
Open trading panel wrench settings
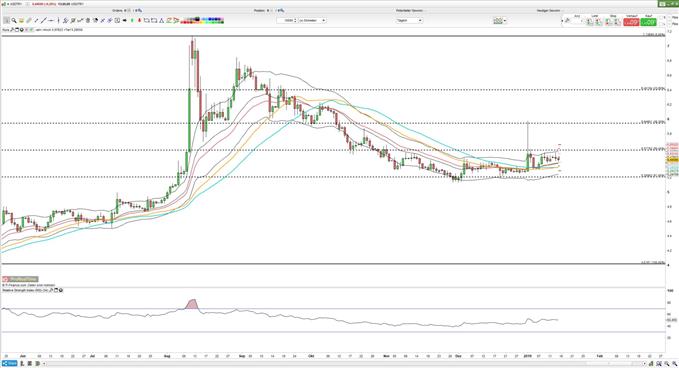[x=567, y=20]
